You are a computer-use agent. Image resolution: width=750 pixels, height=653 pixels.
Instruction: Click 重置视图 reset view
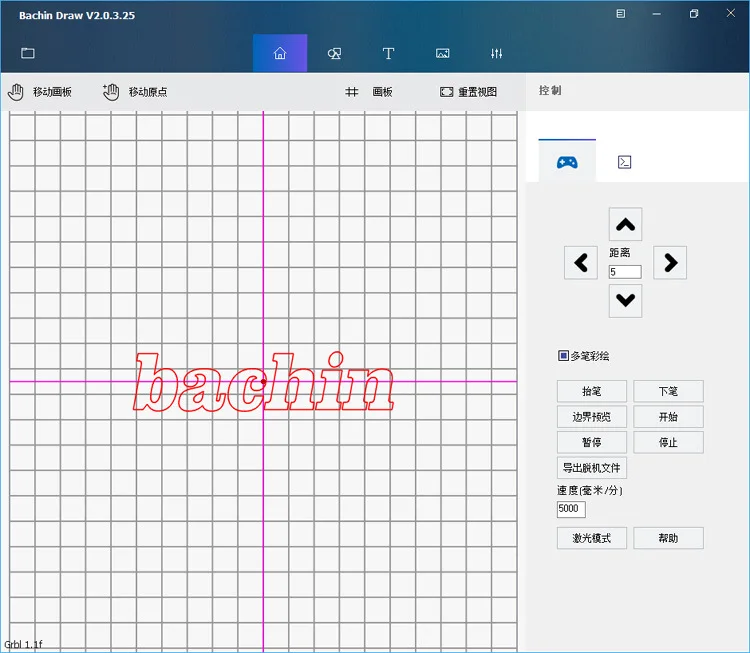468,92
